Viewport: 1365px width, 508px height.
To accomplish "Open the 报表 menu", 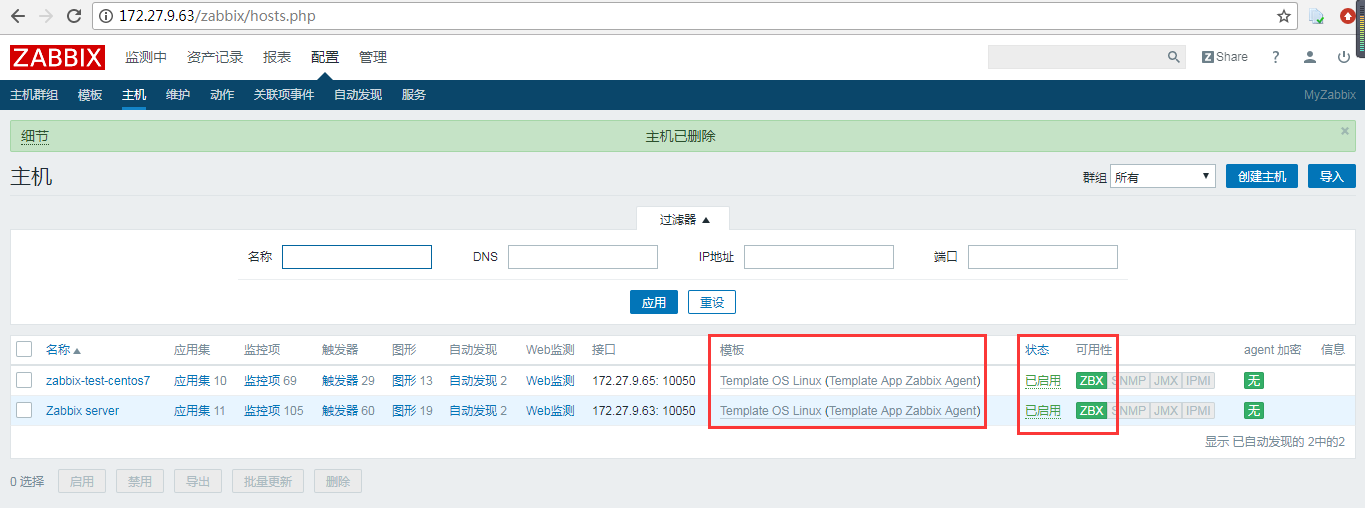I will coord(277,57).
